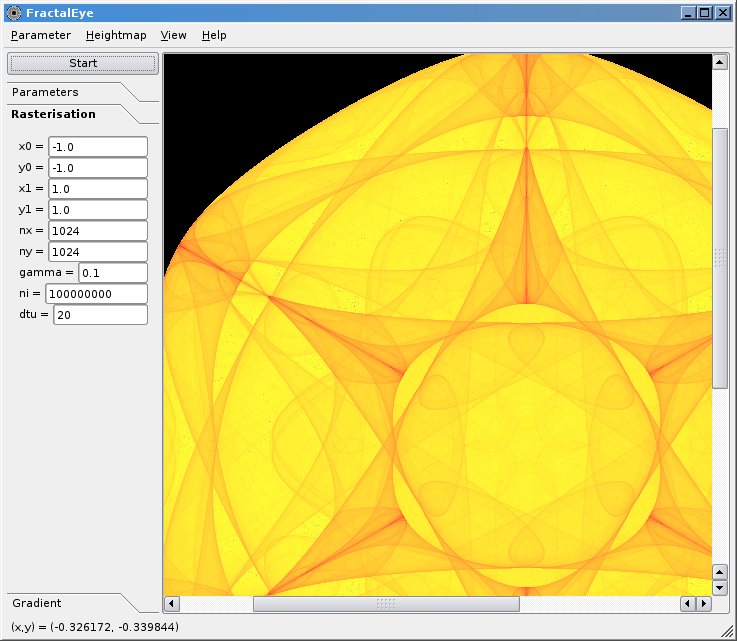Image resolution: width=737 pixels, height=641 pixels.
Task: Click the nx field showing 1024
Action: click(98, 231)
